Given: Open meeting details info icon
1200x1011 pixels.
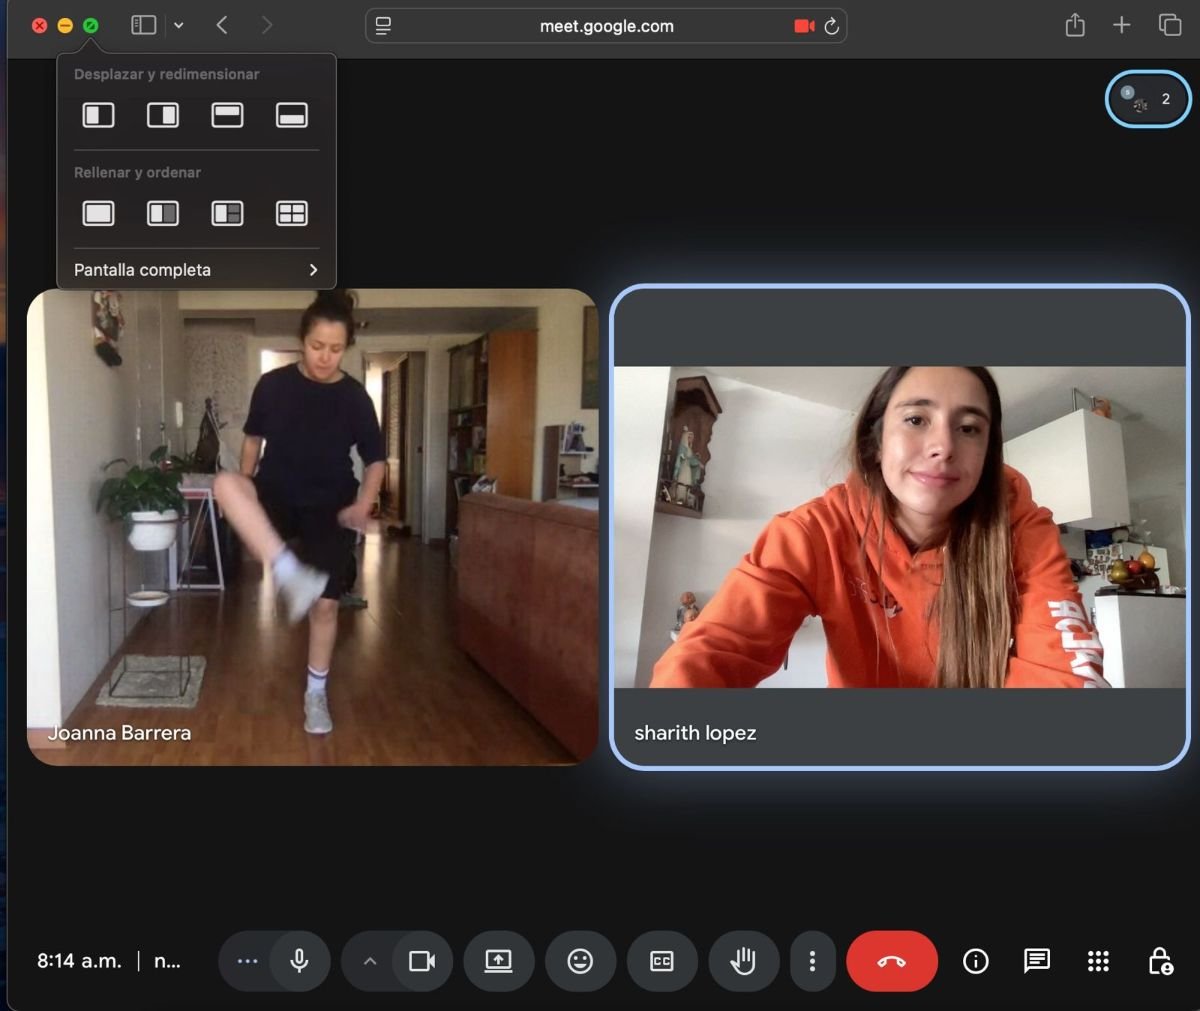Looking at the screenshot, I should pyautogui.click(x=975, y=961).
